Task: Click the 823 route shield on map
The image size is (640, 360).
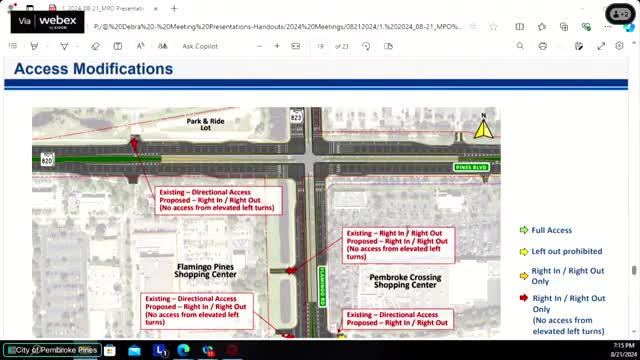Action: (x=296, y=117)
